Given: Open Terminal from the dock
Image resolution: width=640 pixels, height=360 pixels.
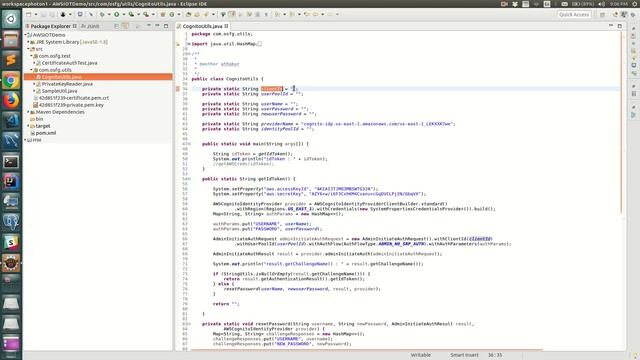Looking at the screenshot, I should tap(11, 162).
